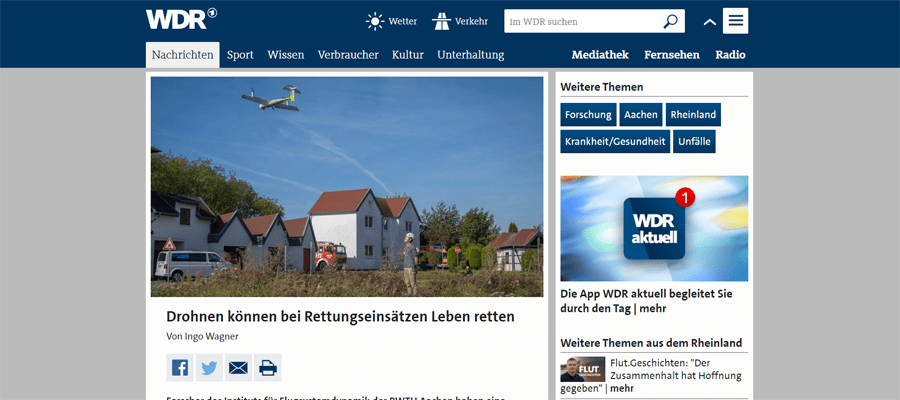
Task: Click the 'Weitere Themen' heading
Action: 602,87
